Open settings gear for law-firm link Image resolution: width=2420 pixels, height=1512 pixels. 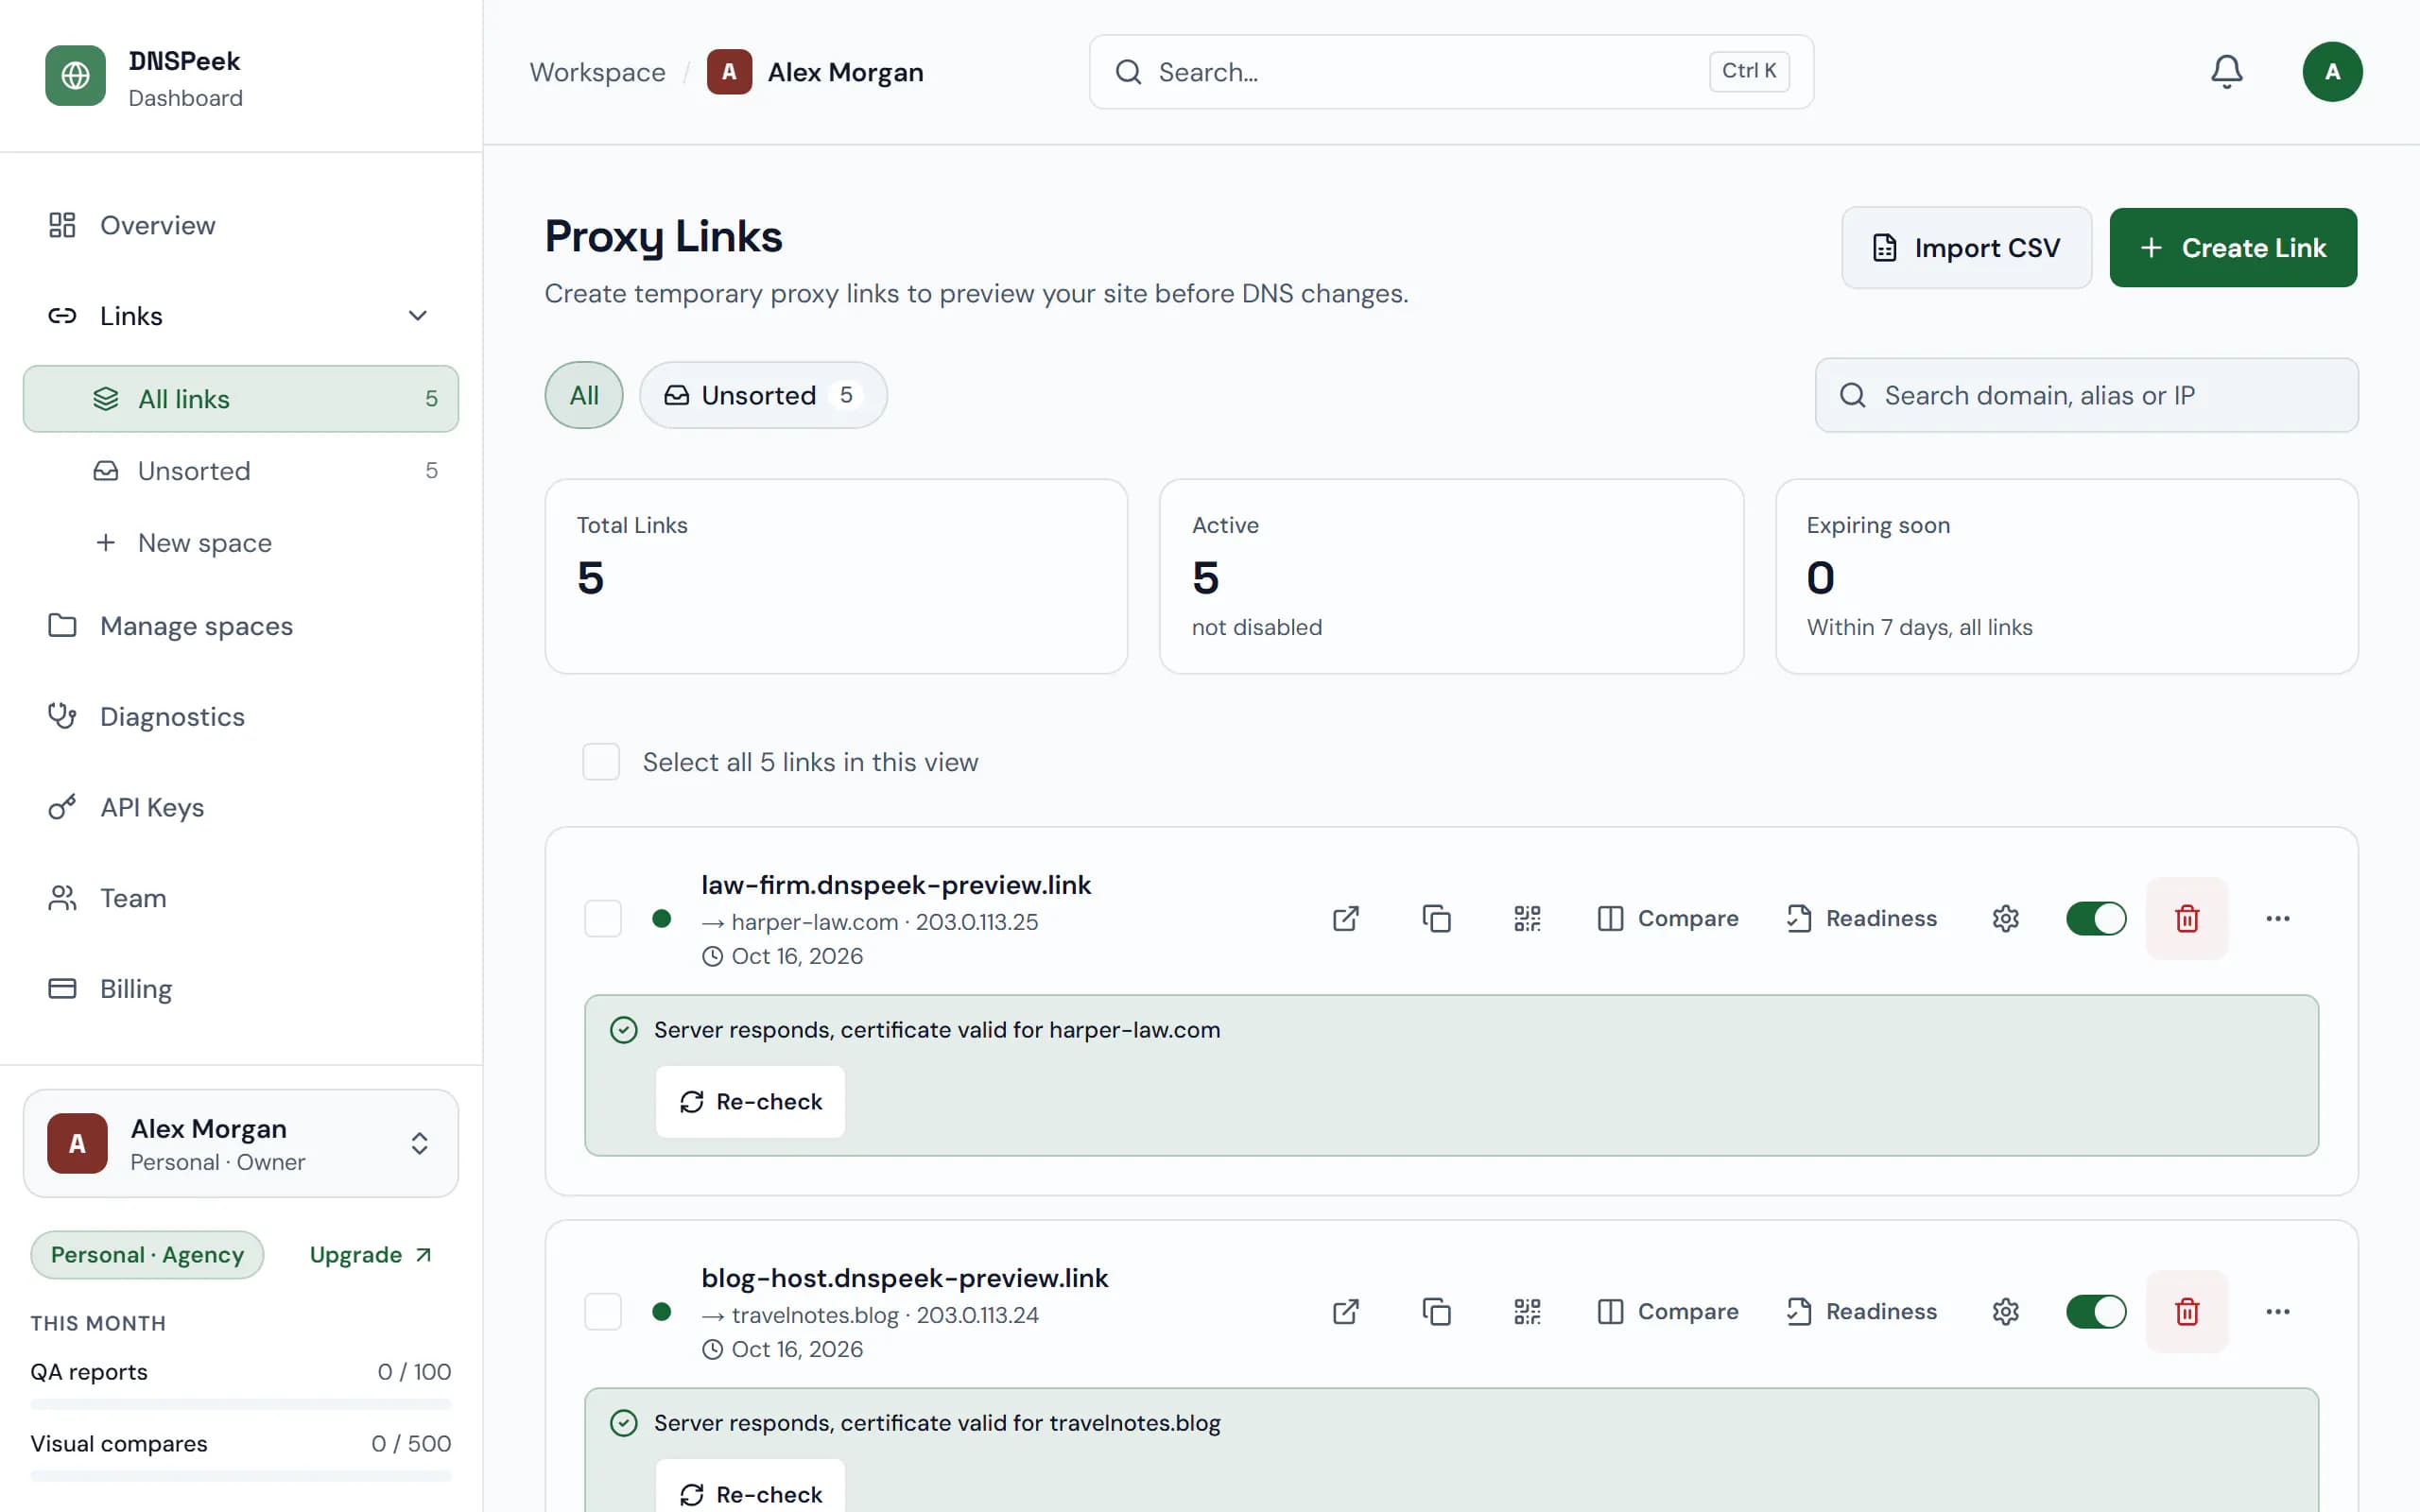click(2005, 918)
